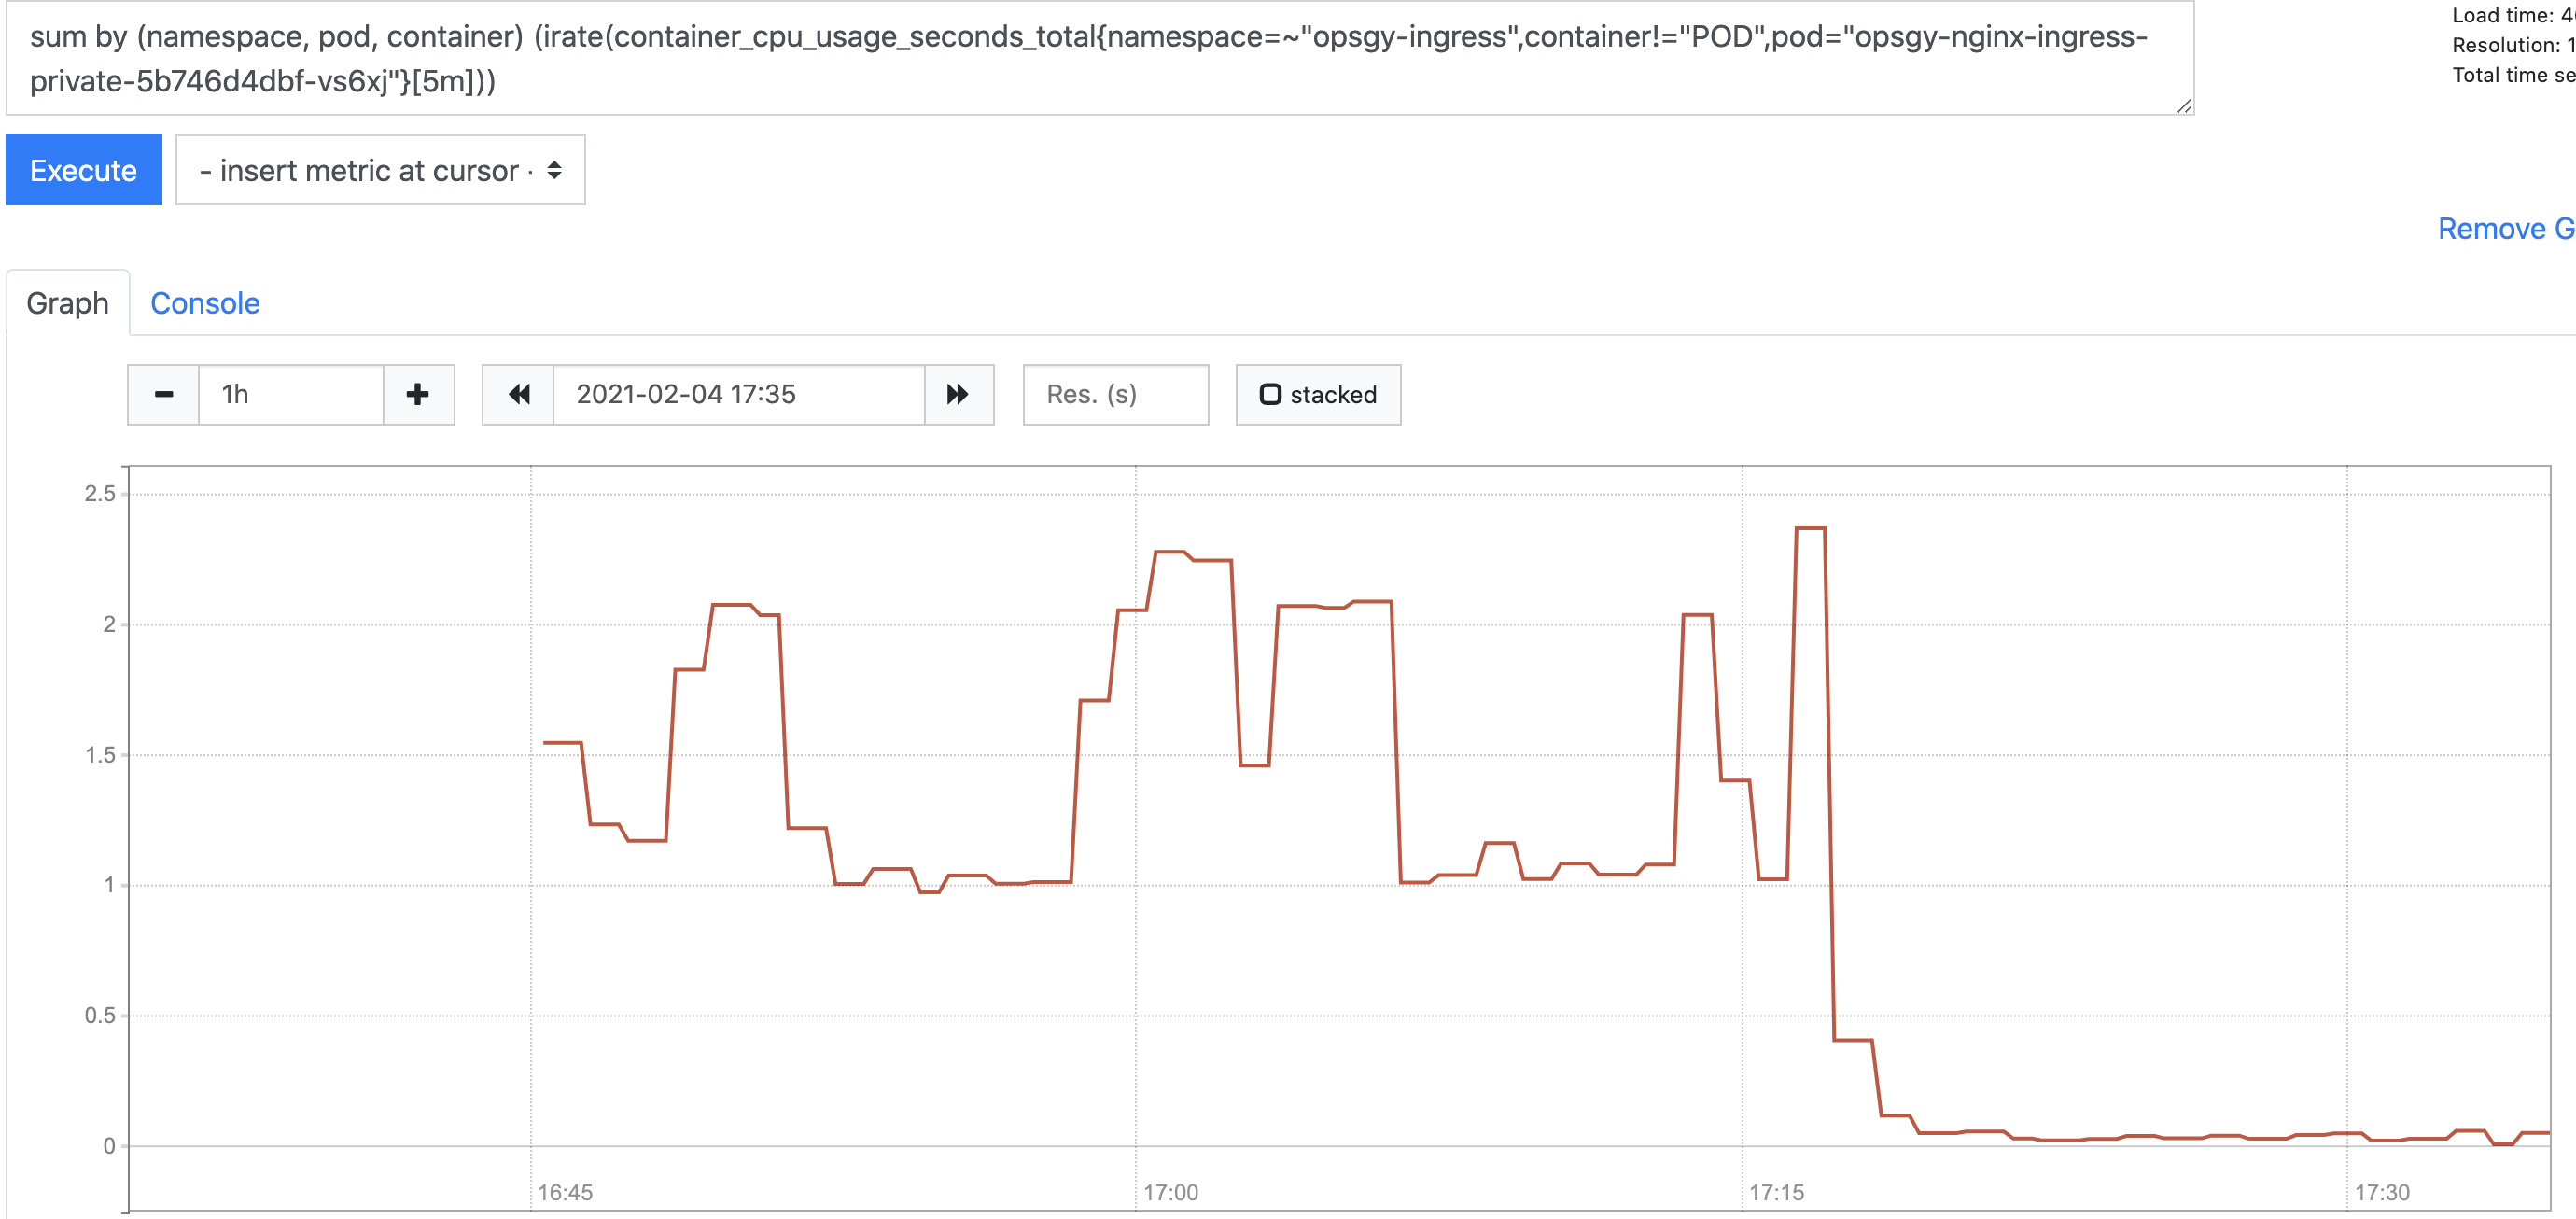
Task: Uncheck the stacked display setting
Action: (1316, 394)
